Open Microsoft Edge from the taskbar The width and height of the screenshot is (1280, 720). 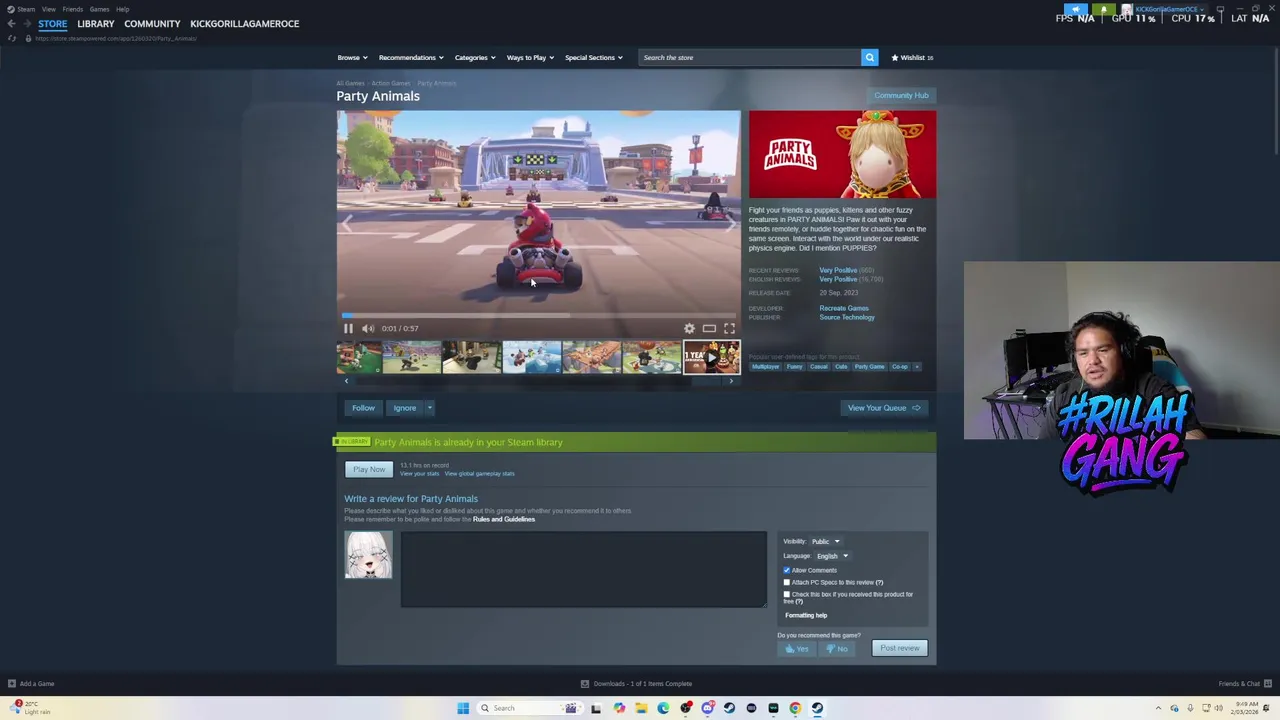663,708
